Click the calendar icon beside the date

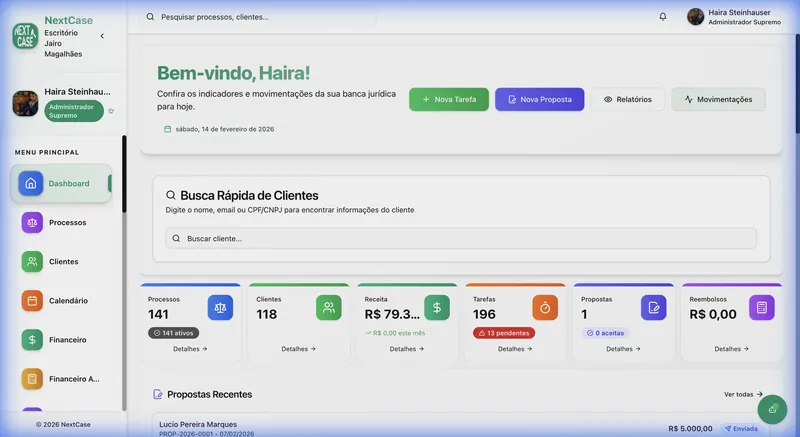[167, 129]
